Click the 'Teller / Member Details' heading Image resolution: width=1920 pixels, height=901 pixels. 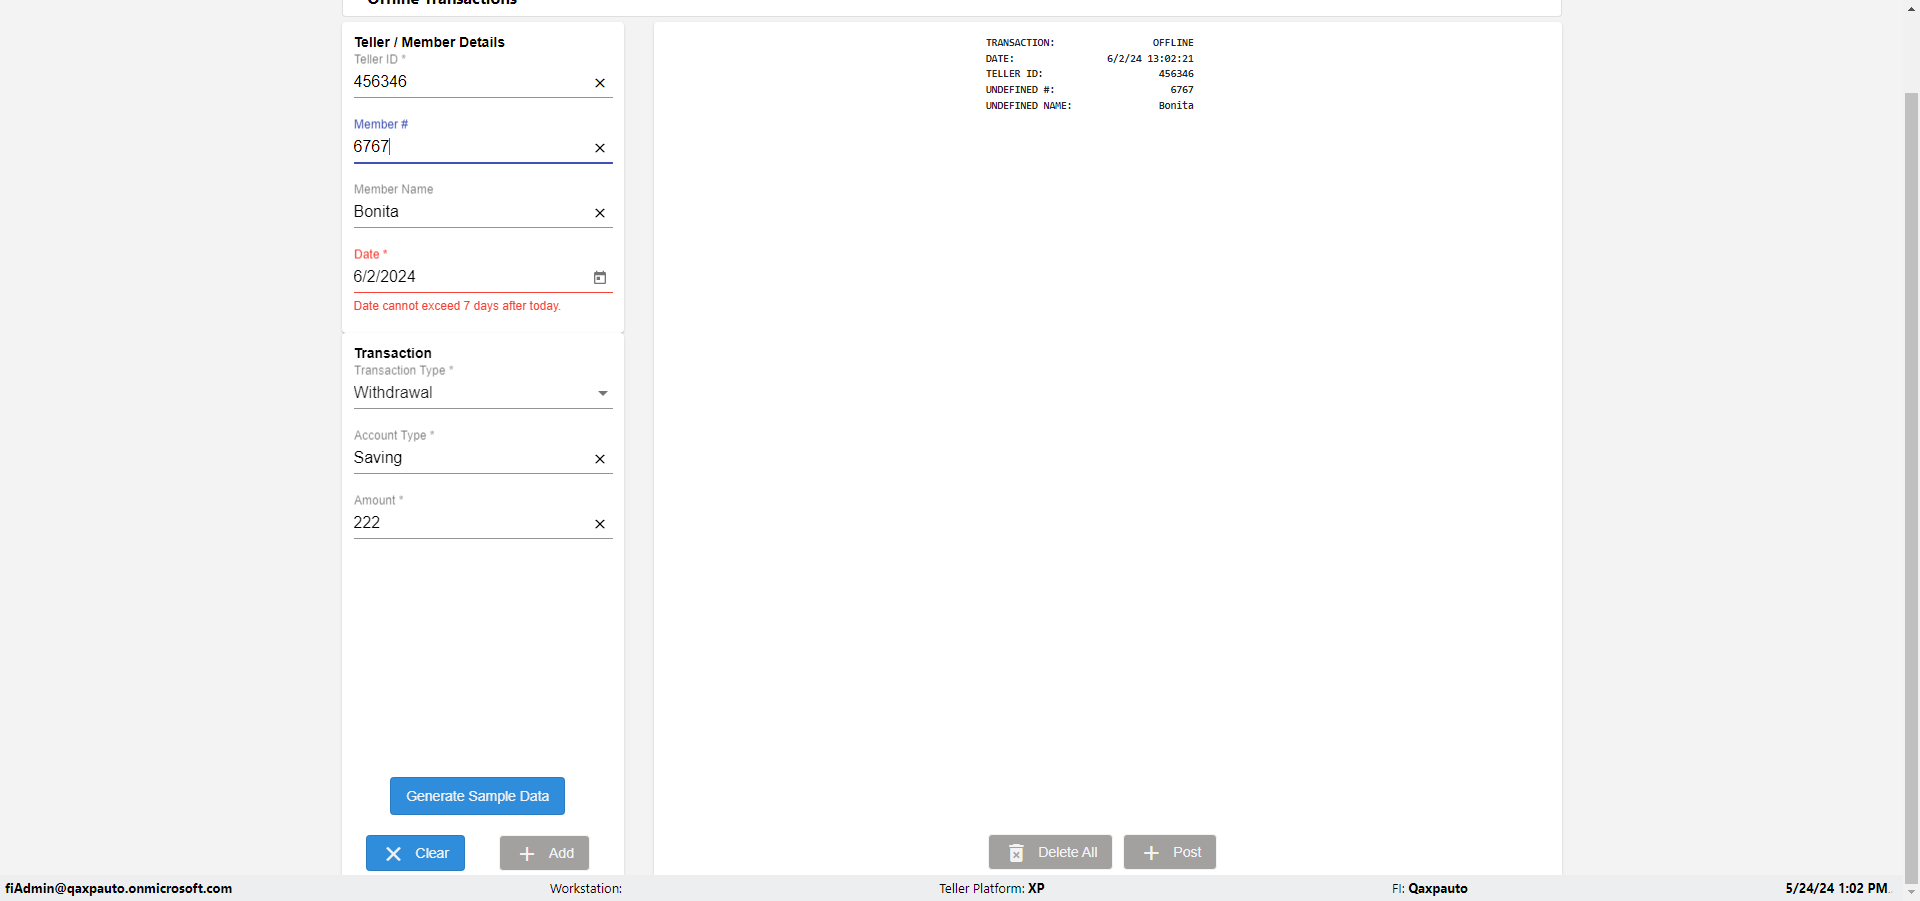pos(429,42)
